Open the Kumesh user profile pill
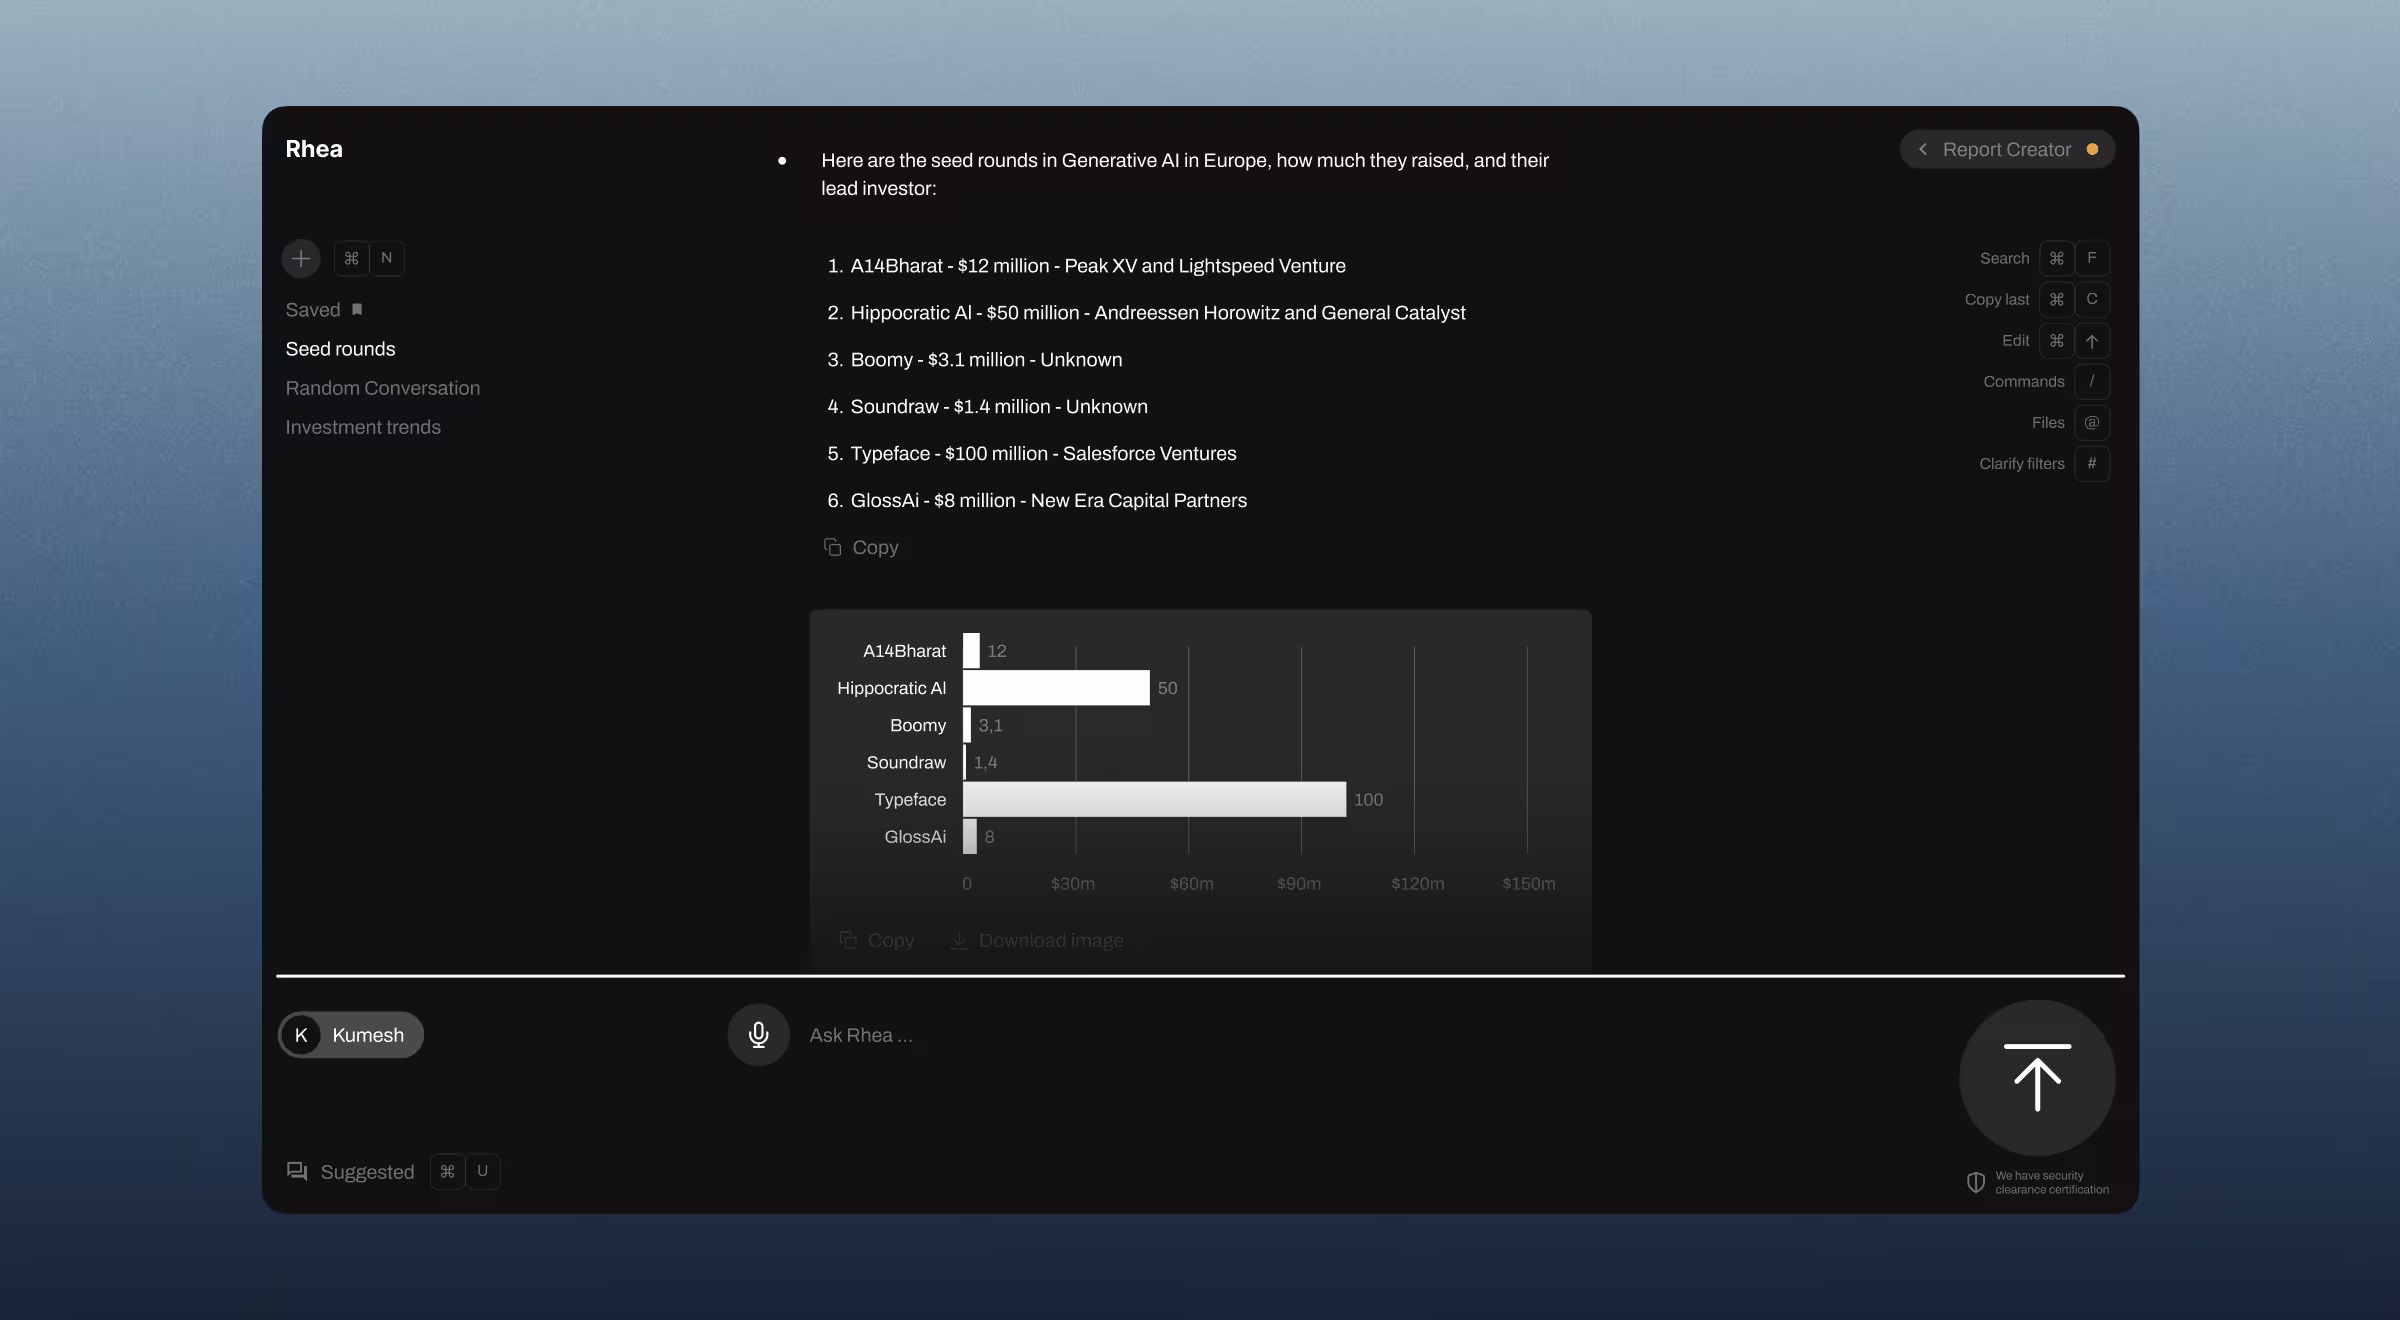The width and height of the screenshot is (2400, 1320). [x=351, y=1035]
